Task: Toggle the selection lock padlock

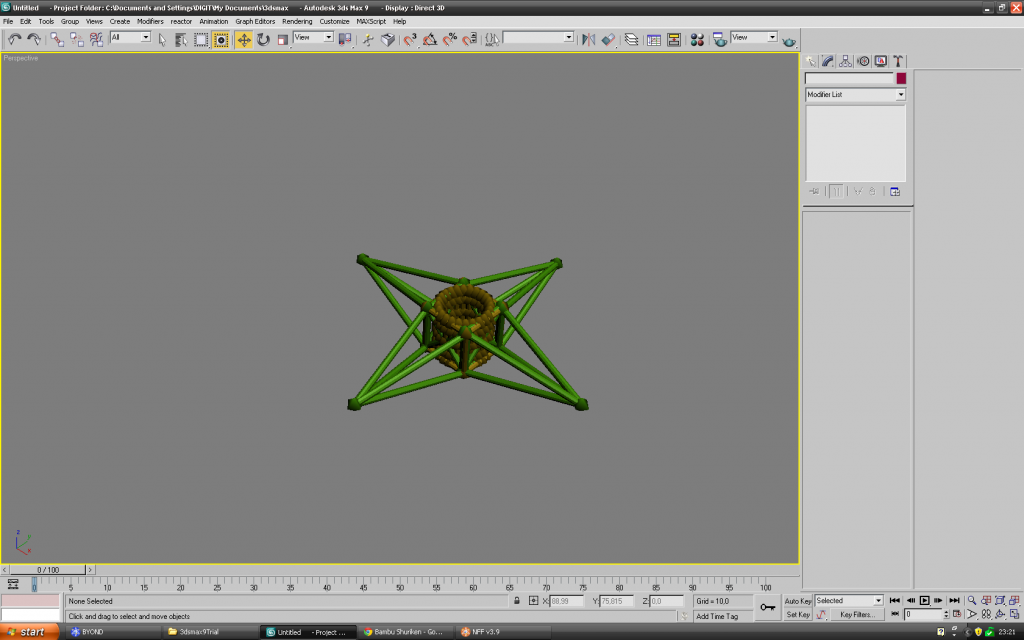Action: pyautogui.click(x=517, y=601)
